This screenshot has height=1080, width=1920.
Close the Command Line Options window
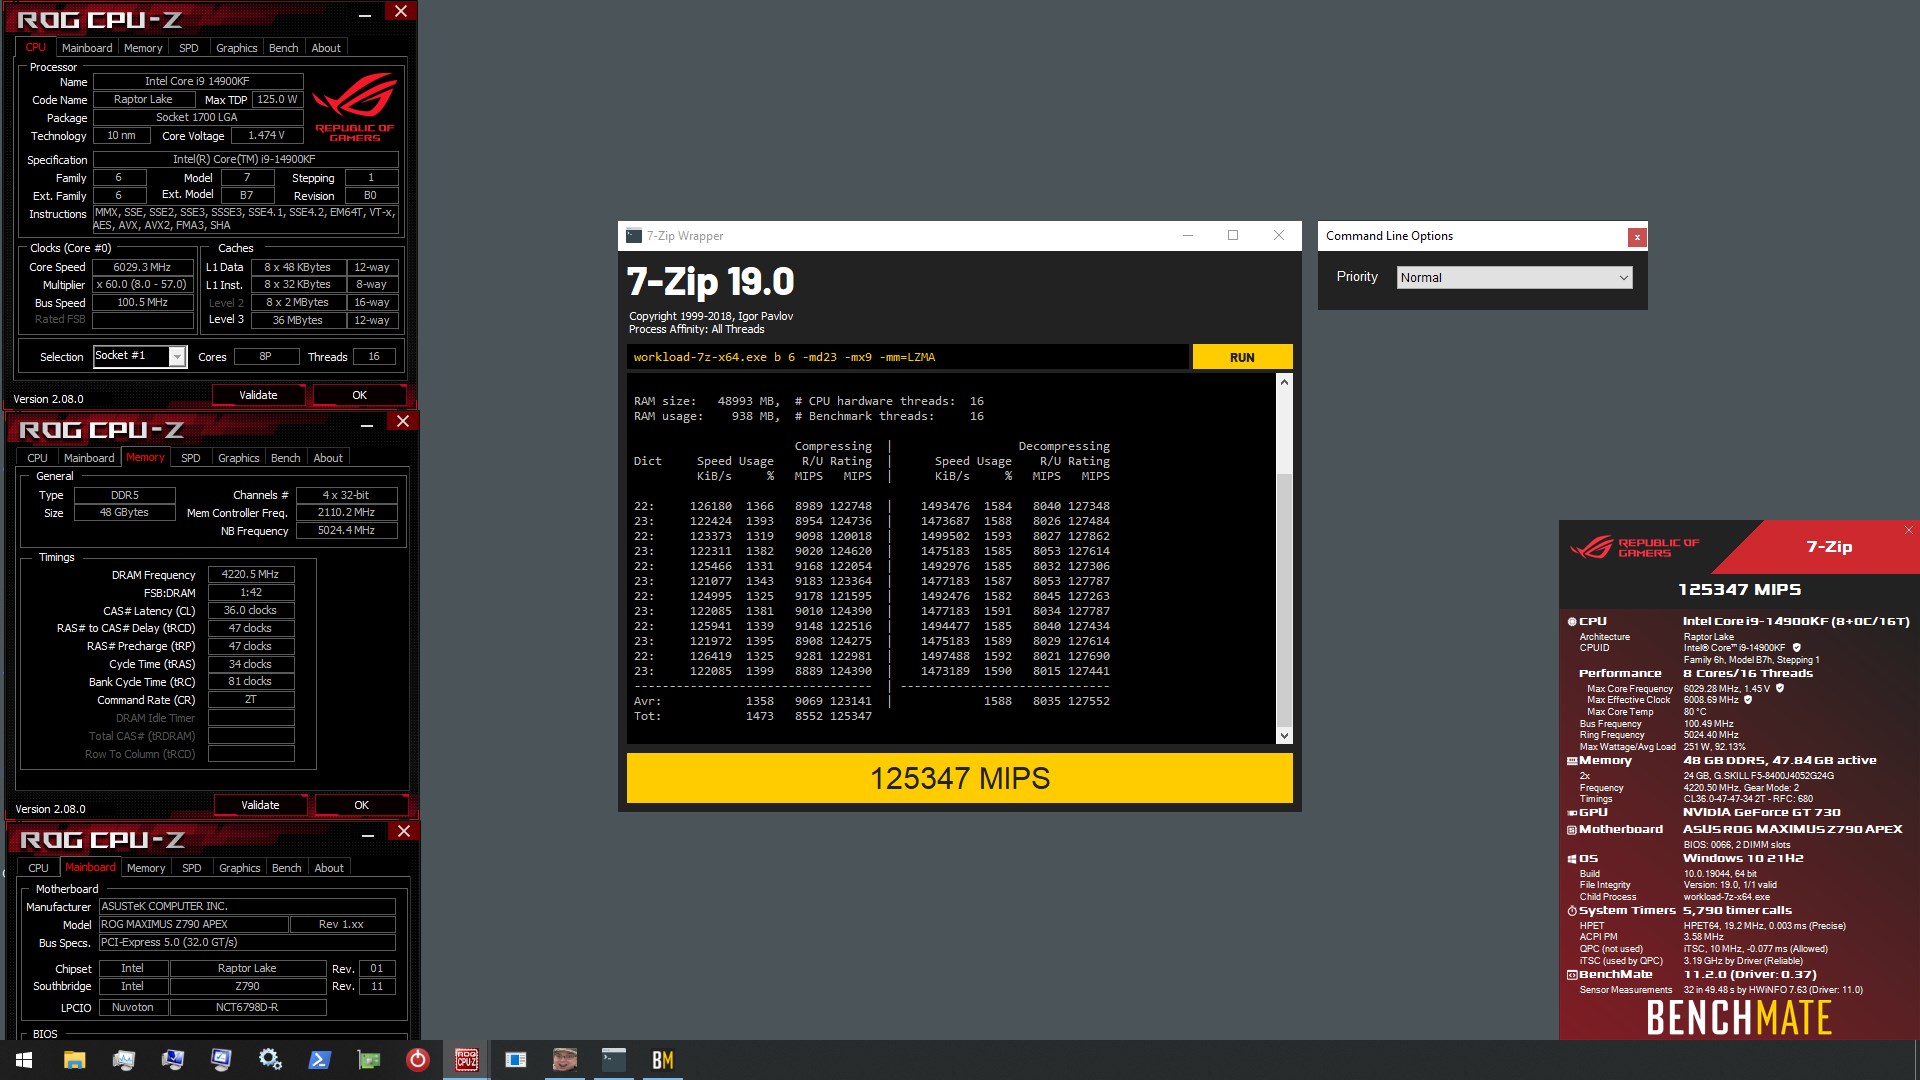coord(1637,237)
